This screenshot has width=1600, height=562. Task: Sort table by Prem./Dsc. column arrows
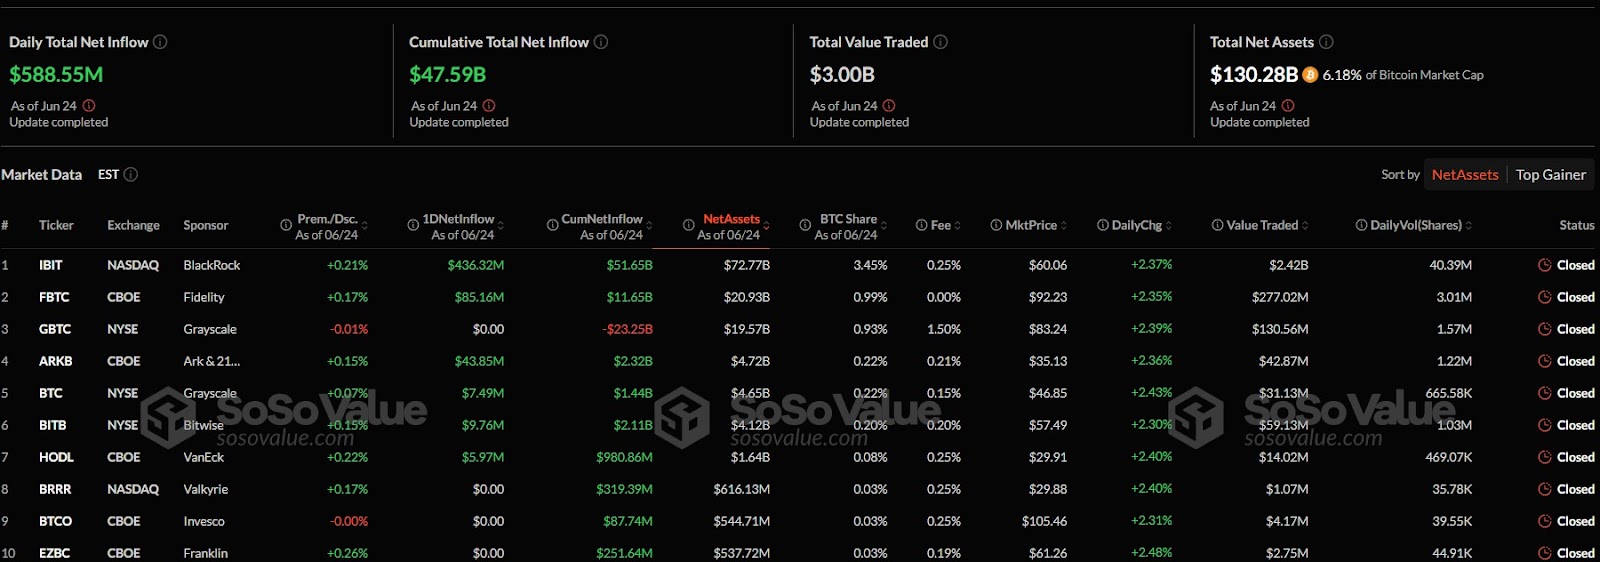365,226
